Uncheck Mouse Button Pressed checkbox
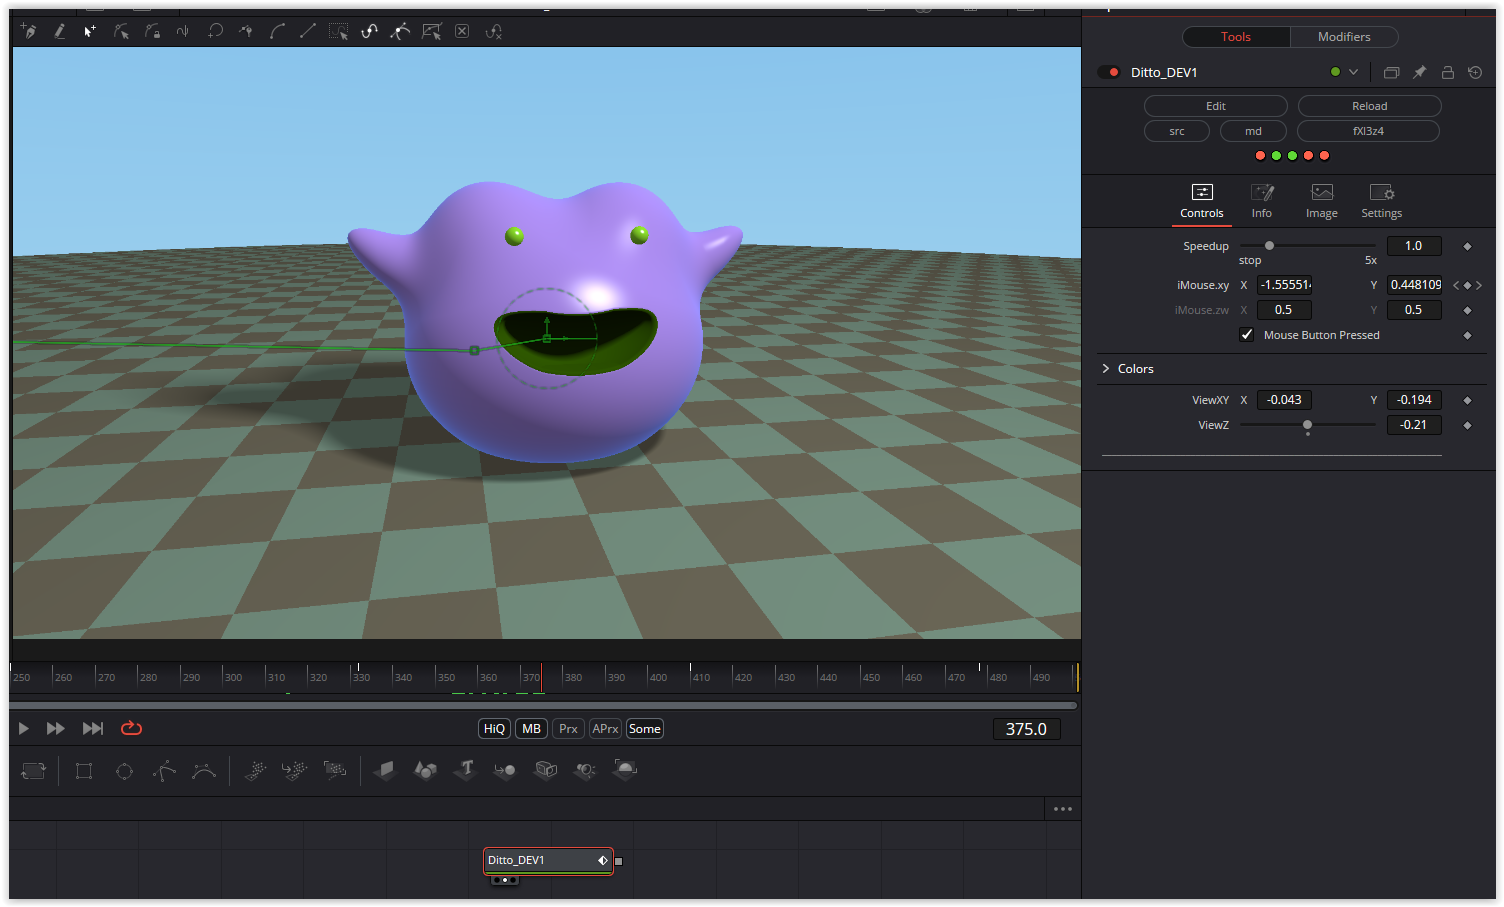Screen dimensions: 1504x907 tap(1246, 335)
